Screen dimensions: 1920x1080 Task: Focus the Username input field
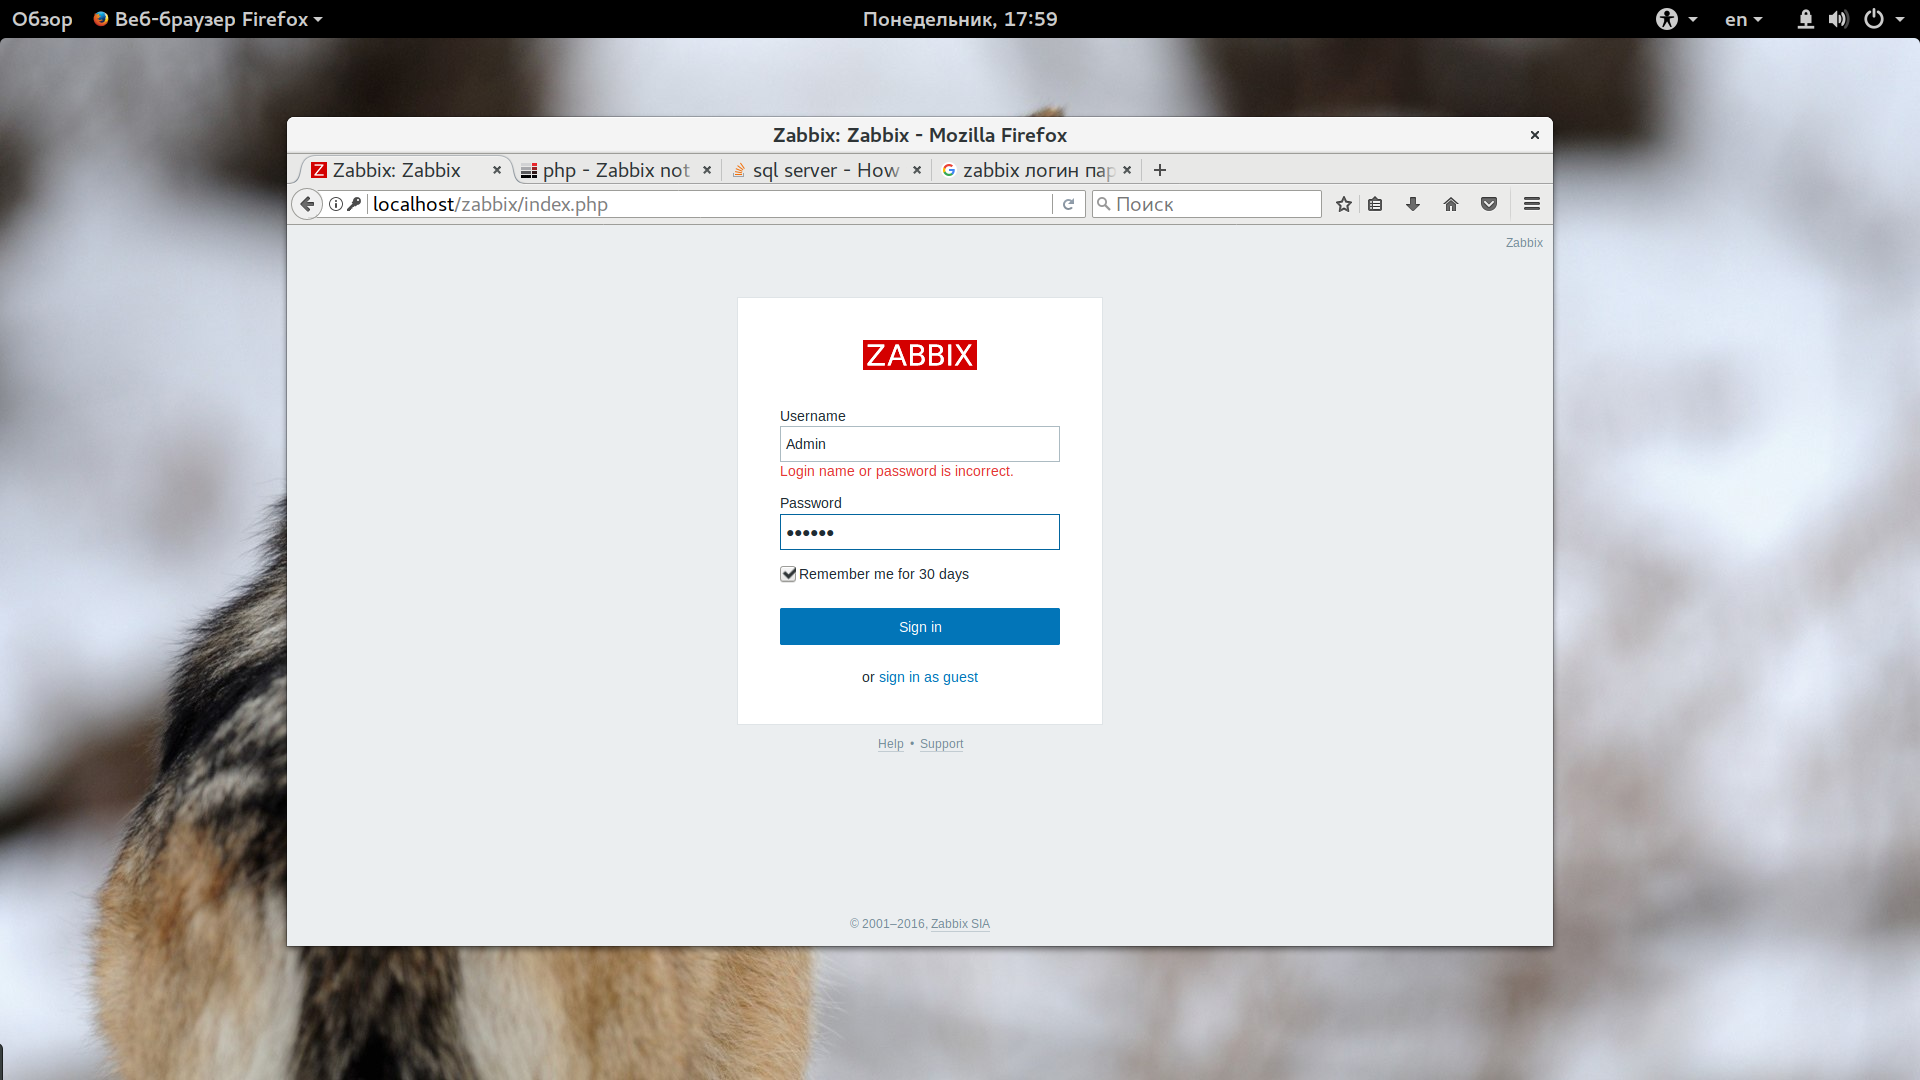tap(920, 444)
